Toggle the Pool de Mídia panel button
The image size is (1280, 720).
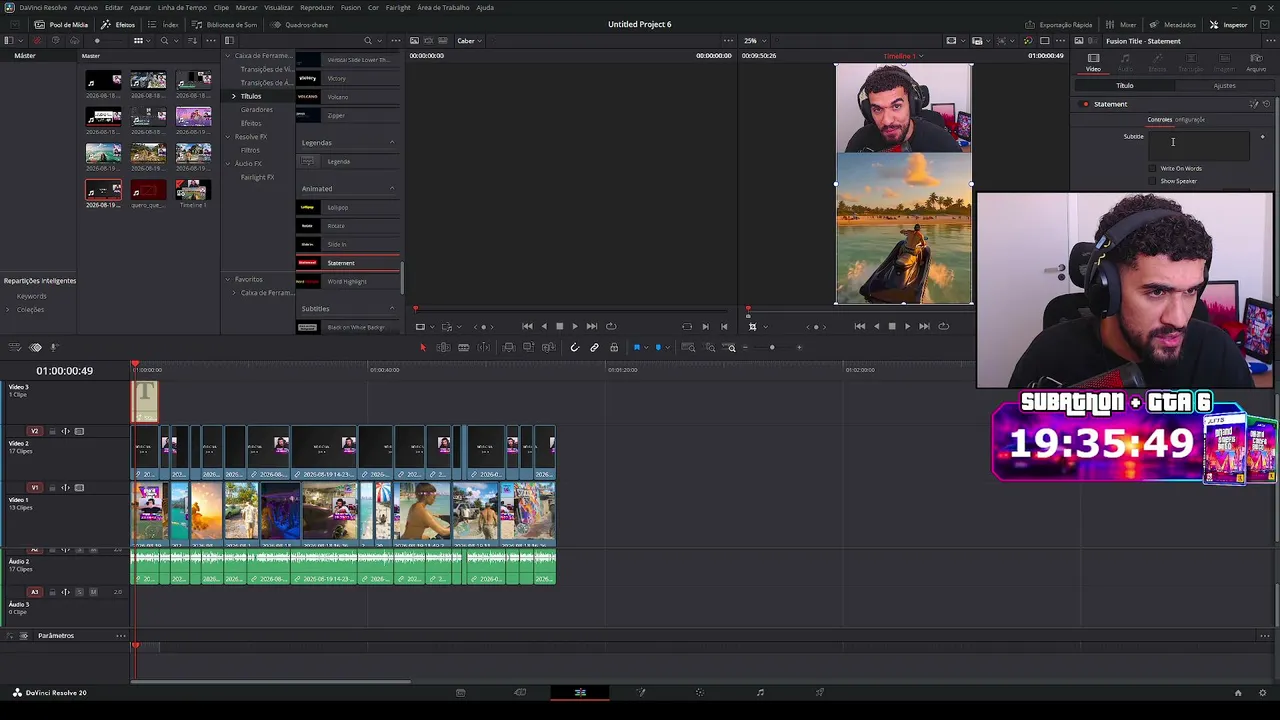coord(61,24)
